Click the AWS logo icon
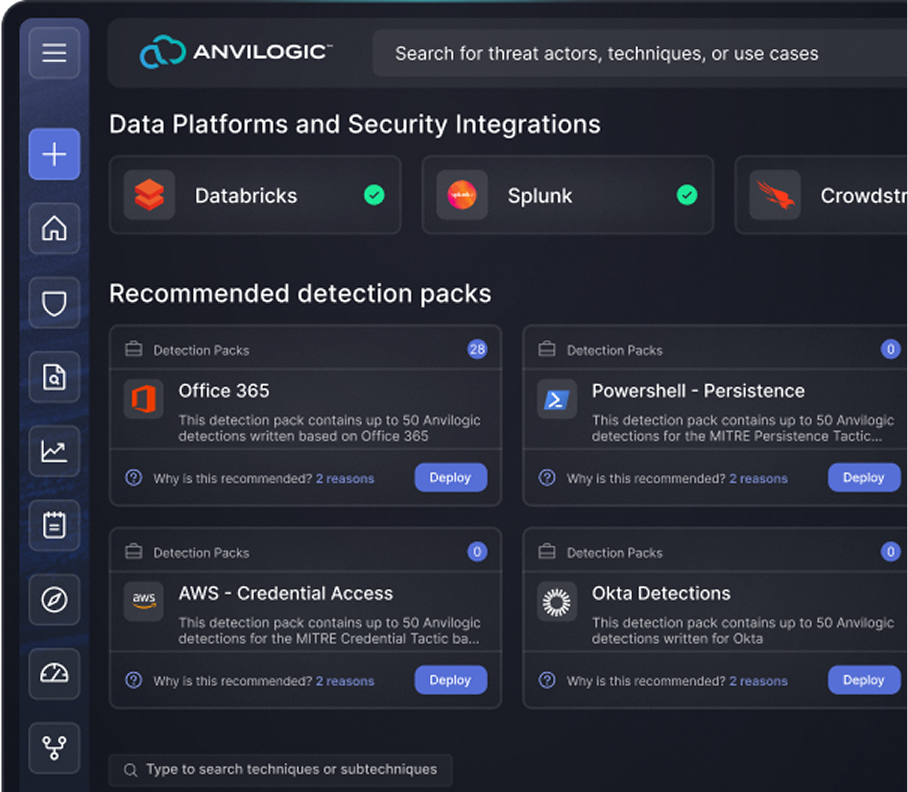Viewport: 908px width, 792px height. (144, 602)
